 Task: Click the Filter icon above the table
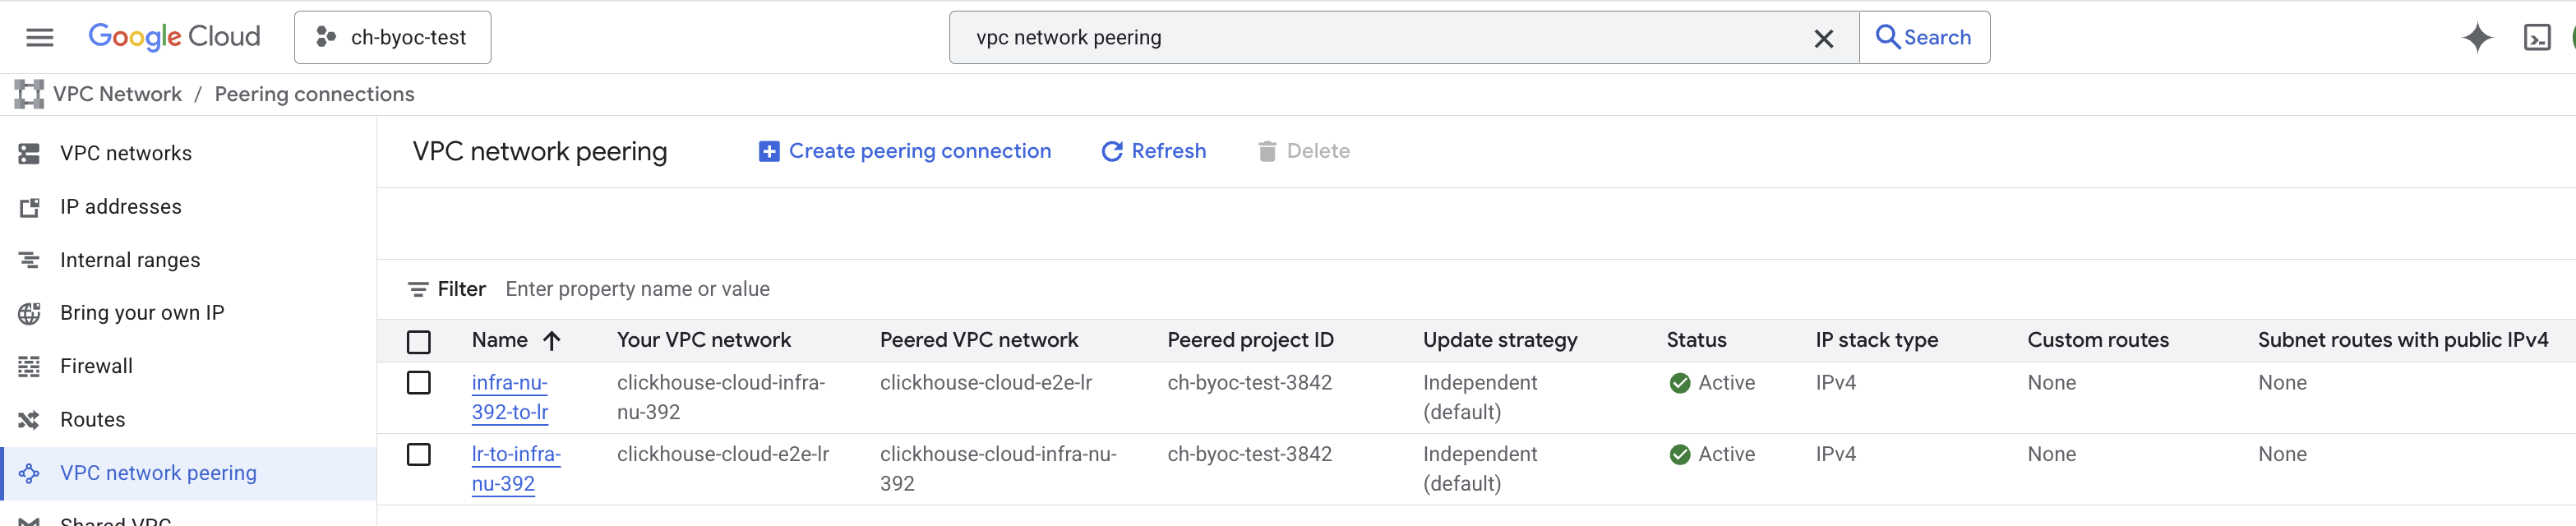(419, 288)
